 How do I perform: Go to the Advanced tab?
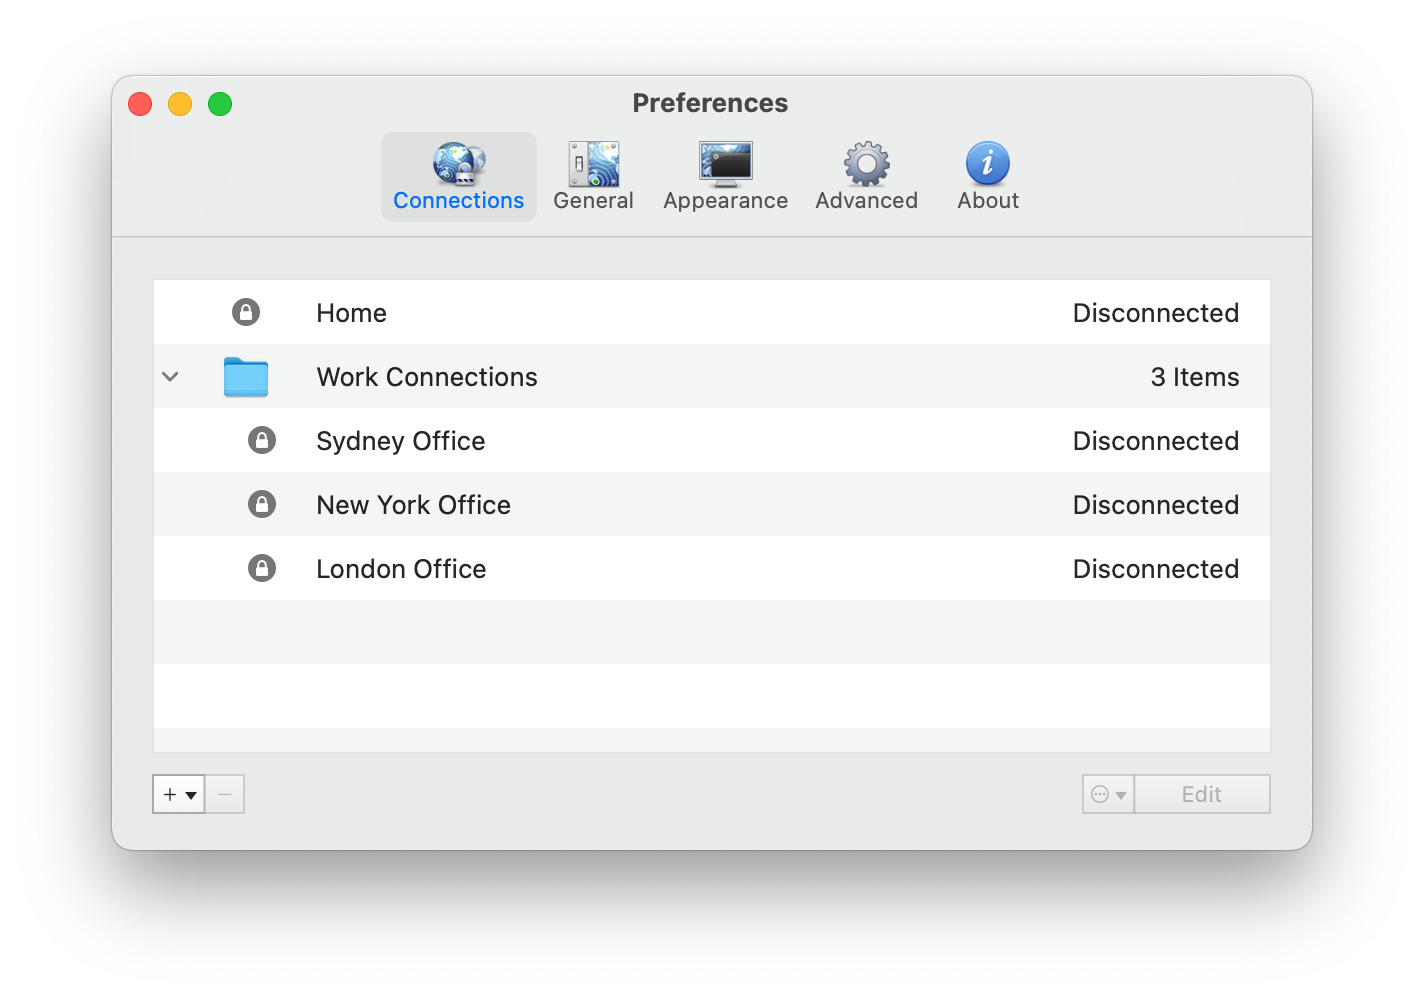click(x=867, y=177)
